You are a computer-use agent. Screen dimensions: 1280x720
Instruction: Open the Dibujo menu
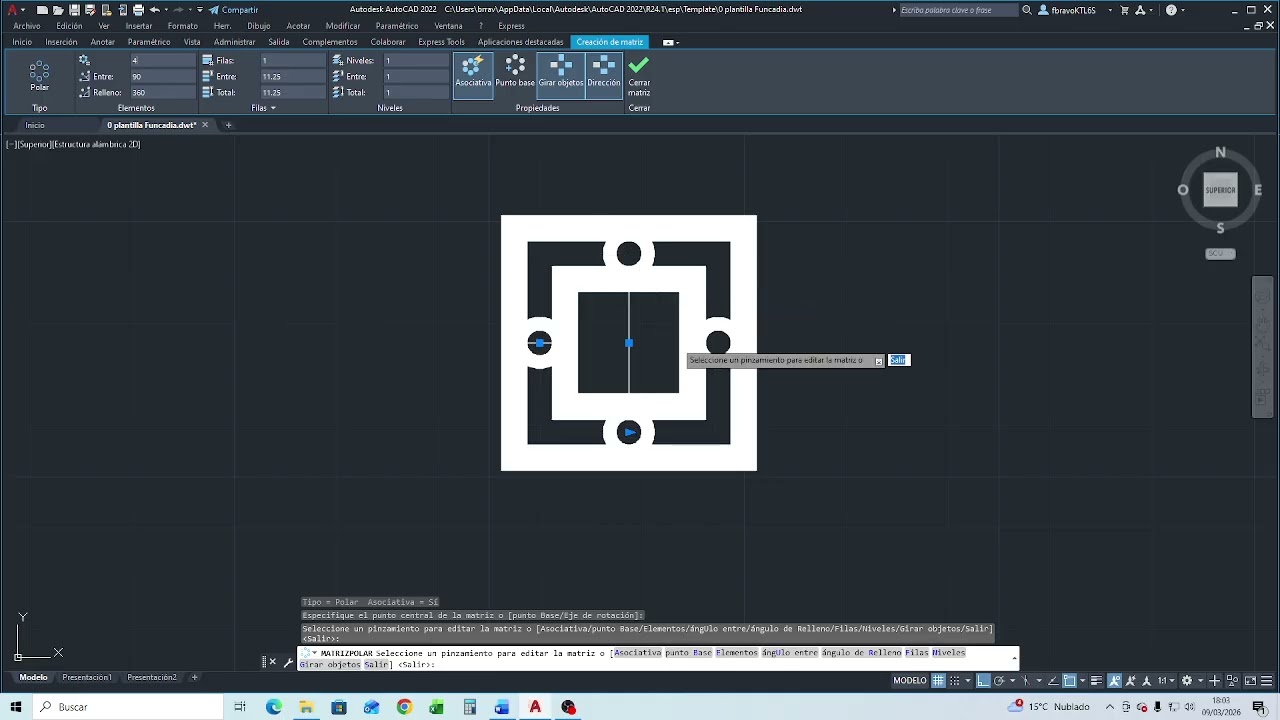point(259,26)
